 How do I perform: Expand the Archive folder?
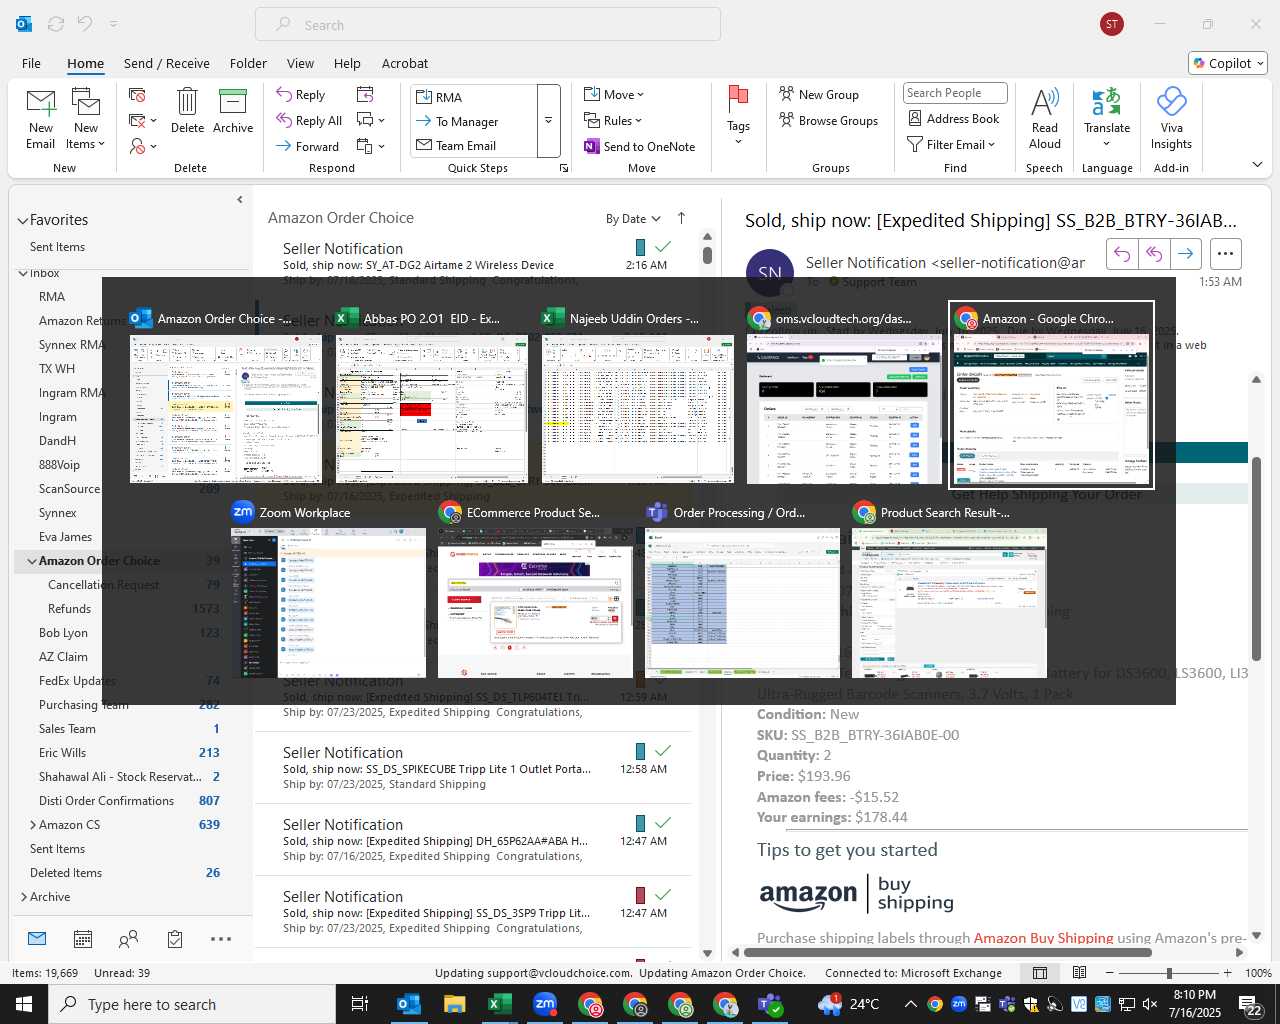[24, 897]
